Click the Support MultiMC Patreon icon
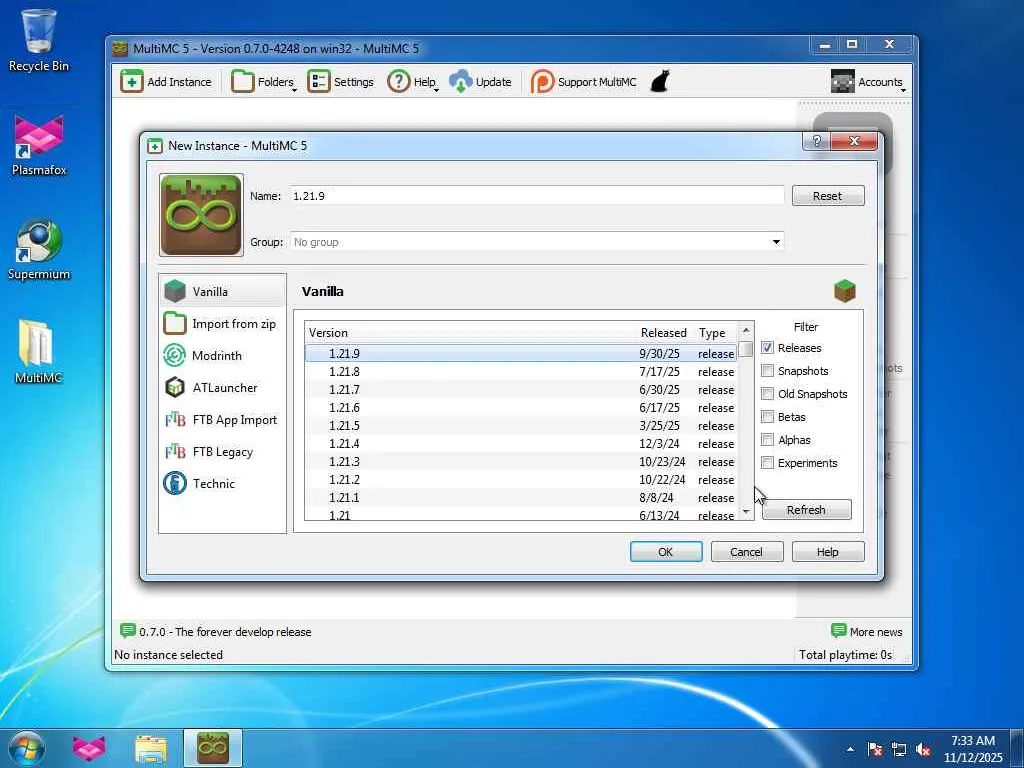 [x=542, y=82]
